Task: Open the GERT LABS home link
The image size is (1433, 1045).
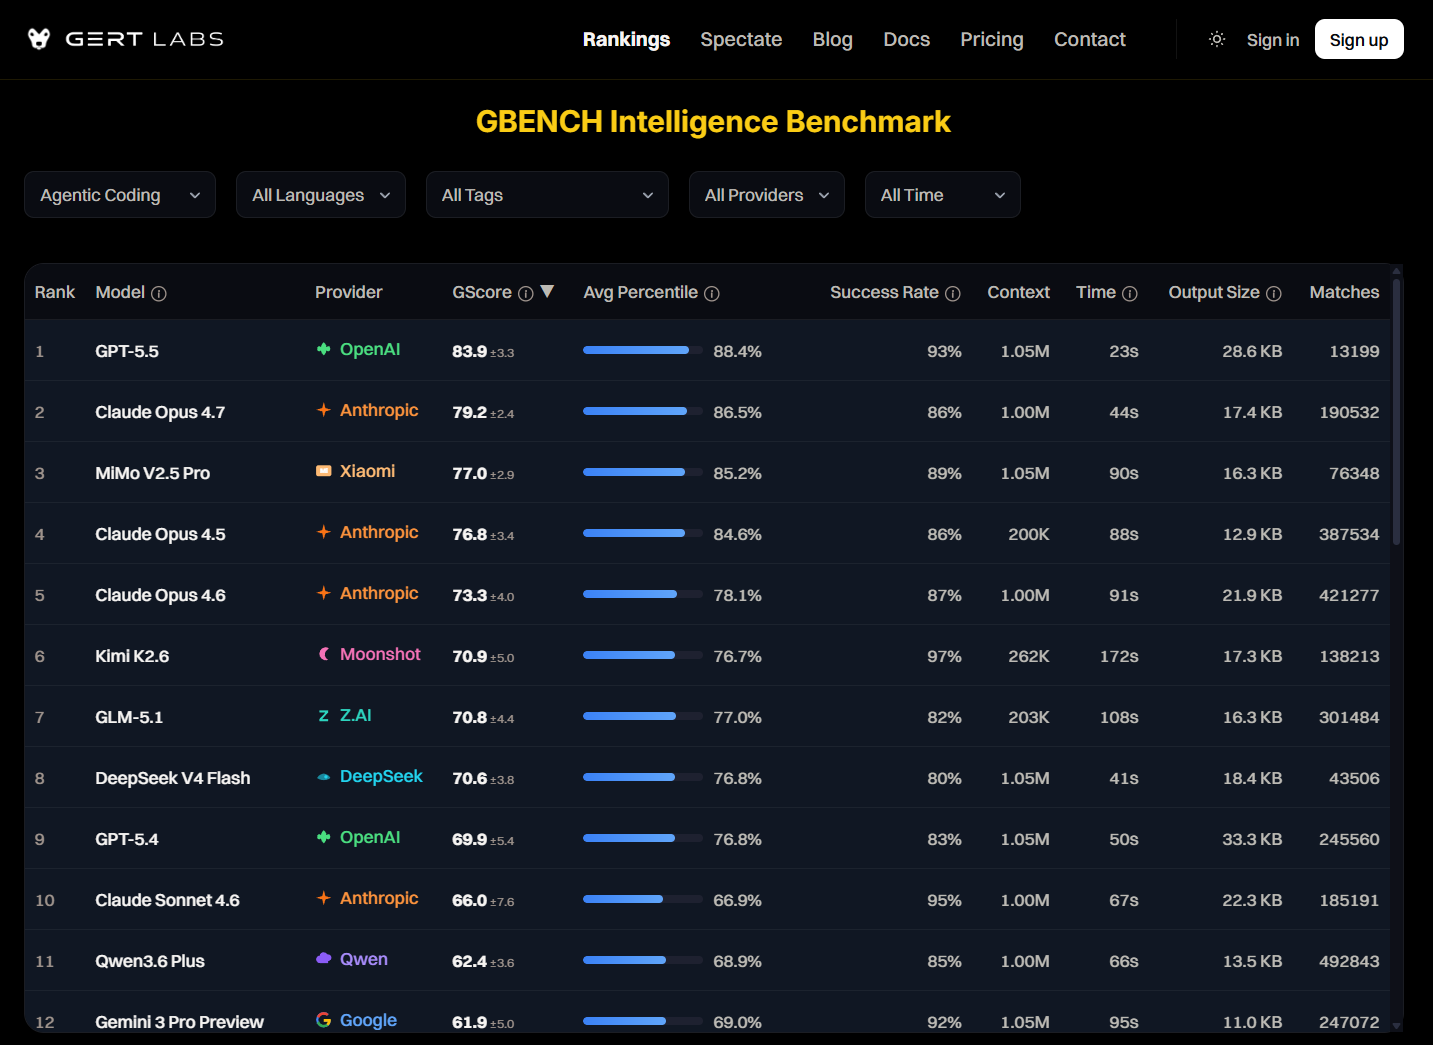Action: click(x=126, y=39)
